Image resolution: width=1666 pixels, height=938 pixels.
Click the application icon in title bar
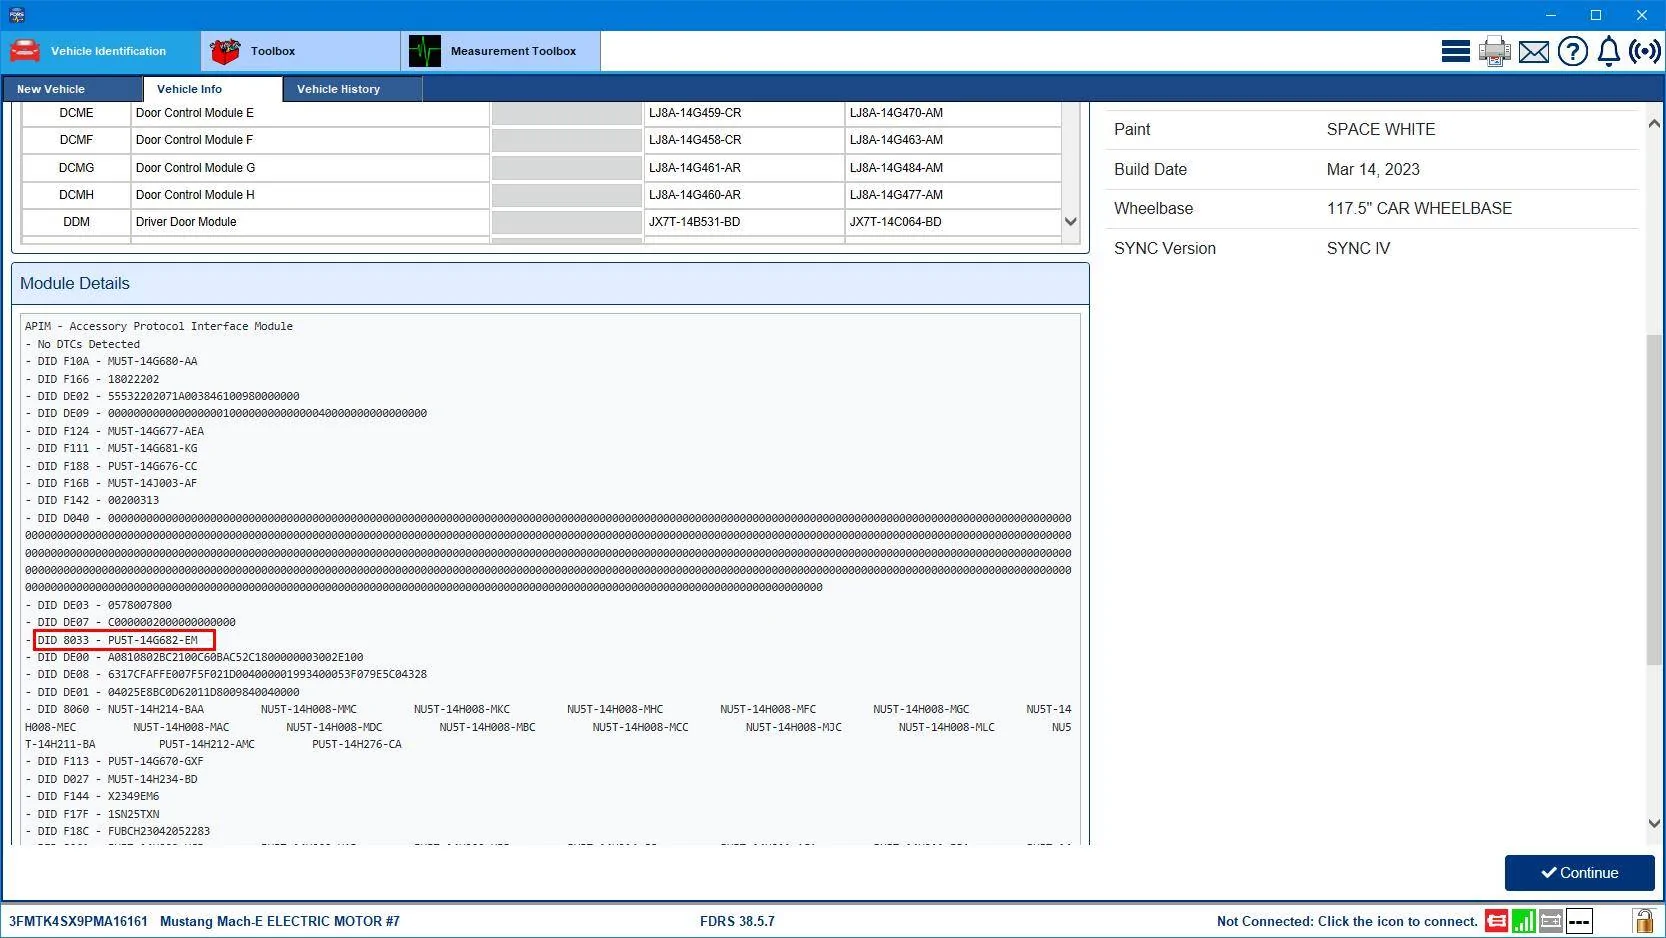pyautogui.click(x=16, y=15)
